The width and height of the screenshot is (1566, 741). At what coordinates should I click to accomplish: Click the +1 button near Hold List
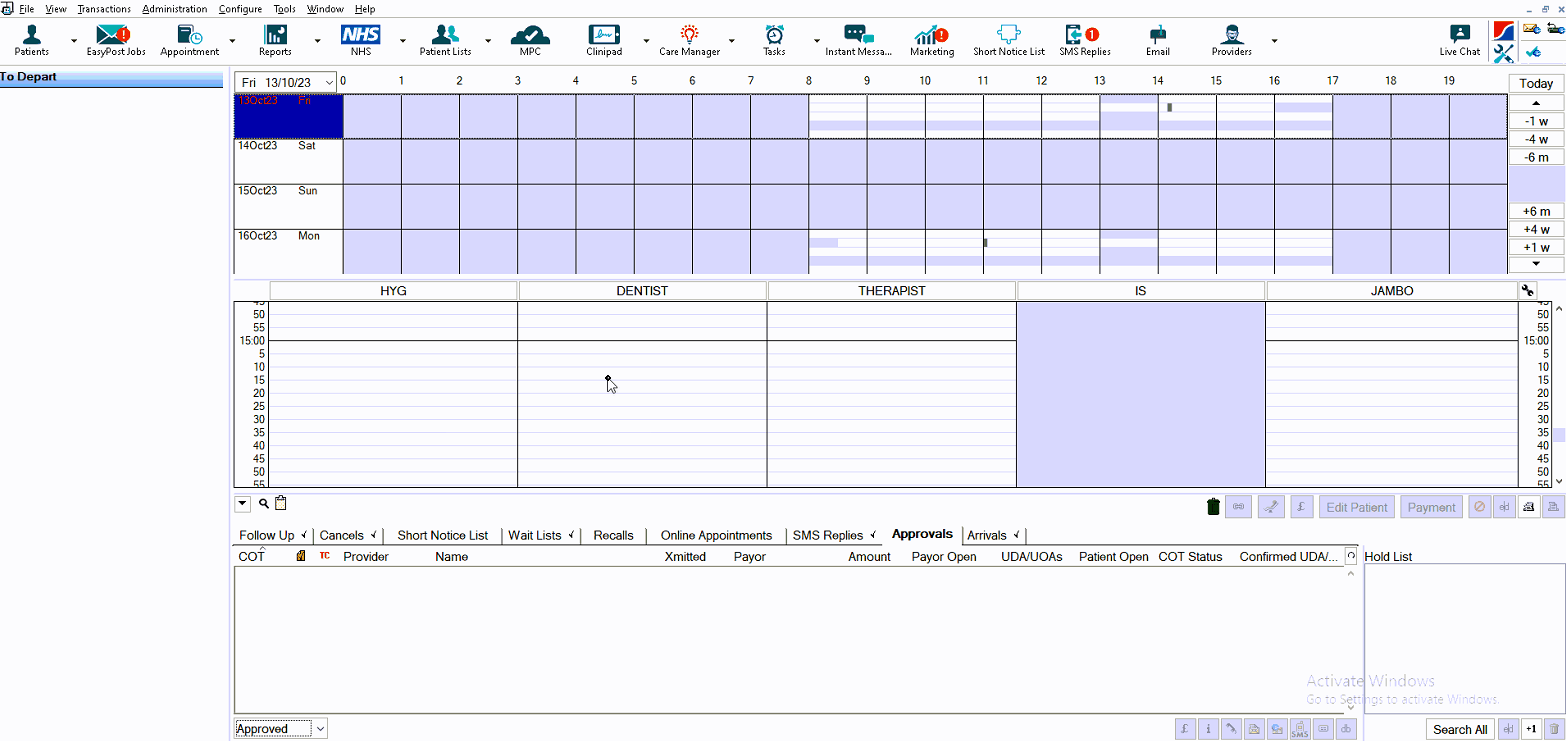click(1531, 729)
